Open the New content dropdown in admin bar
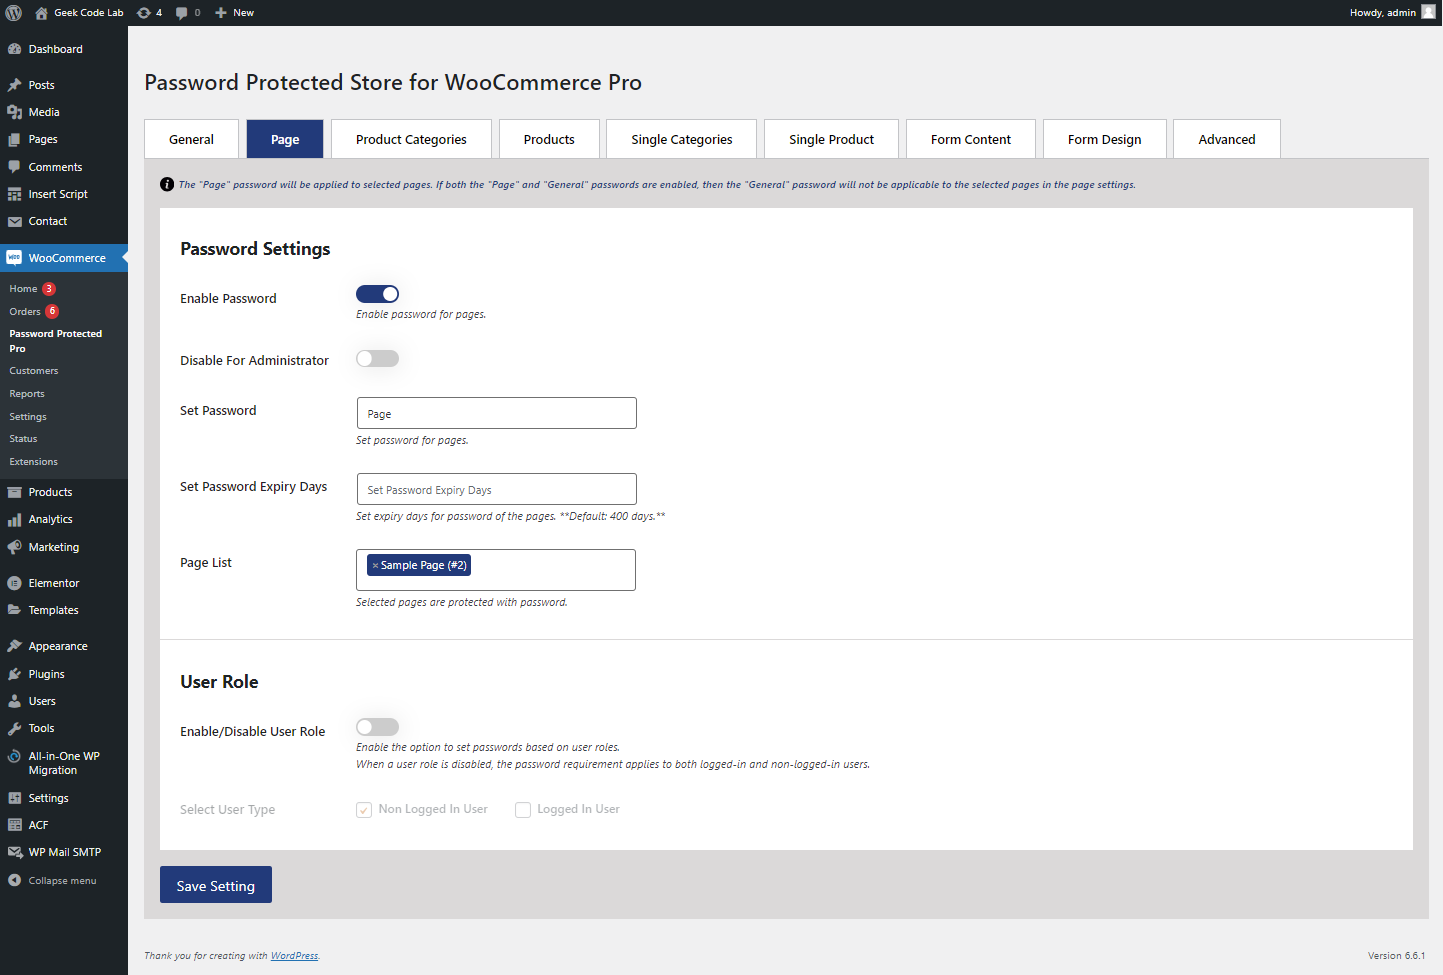1443x975 pixels. [x=235, y=13]
